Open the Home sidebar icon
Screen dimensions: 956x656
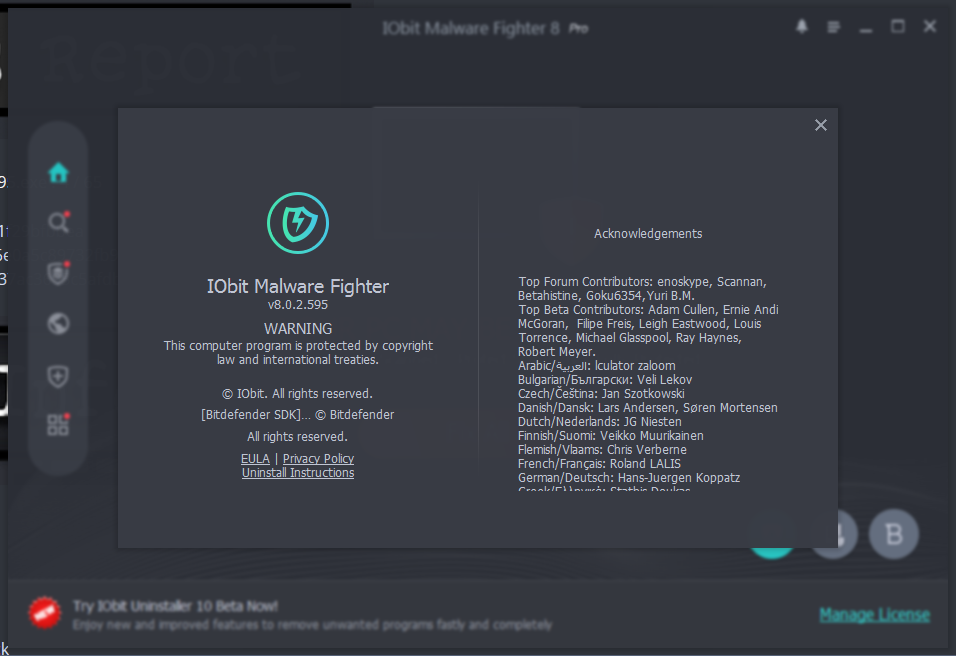click(59, 173)
